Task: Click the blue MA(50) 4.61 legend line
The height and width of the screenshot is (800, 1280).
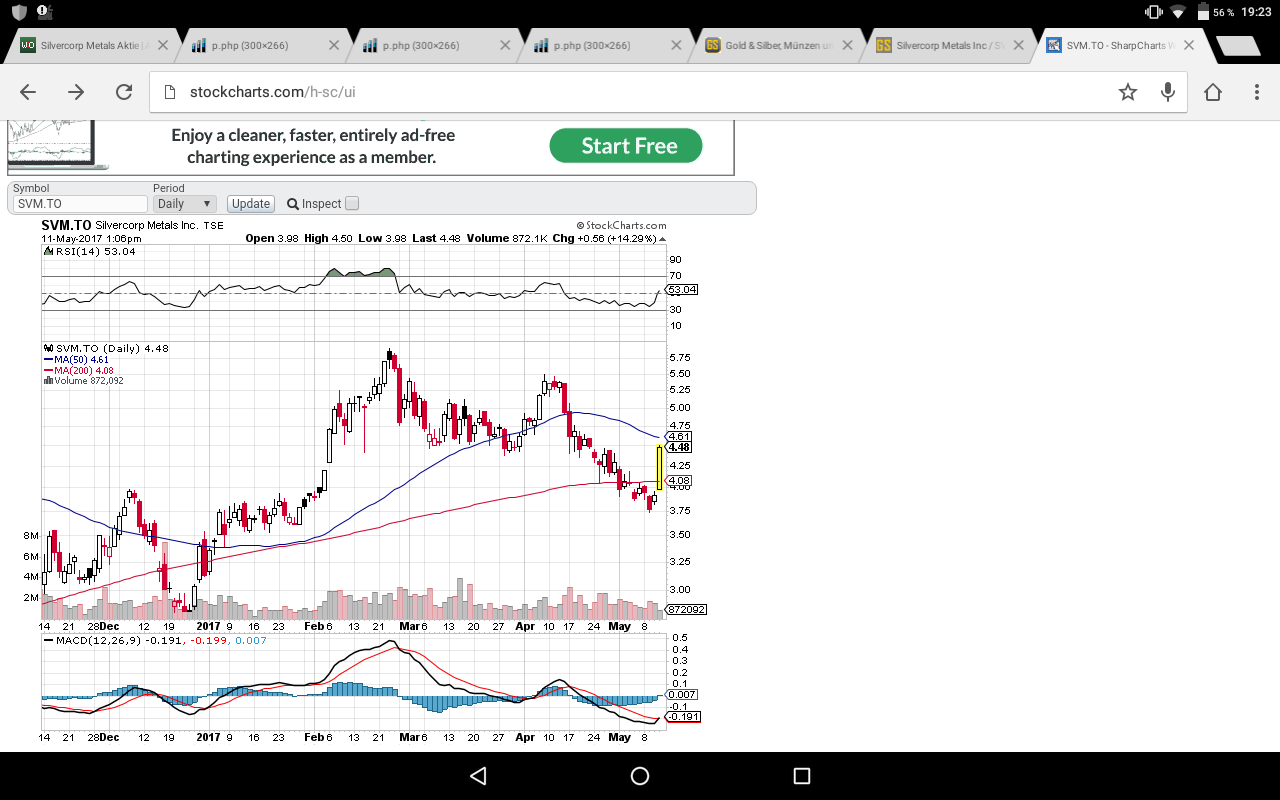Action: click(x=76, y=359)
